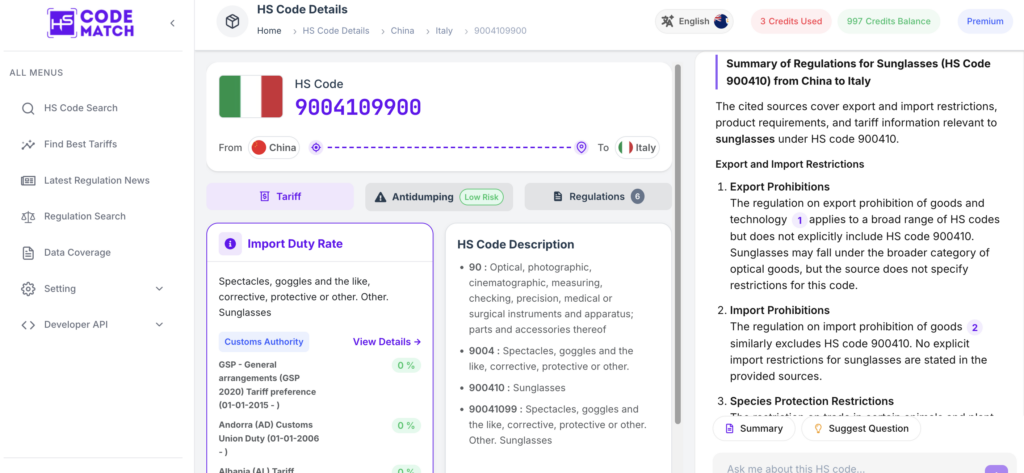Click the scales icon beside Regulation Search

(x=28, y=216)
